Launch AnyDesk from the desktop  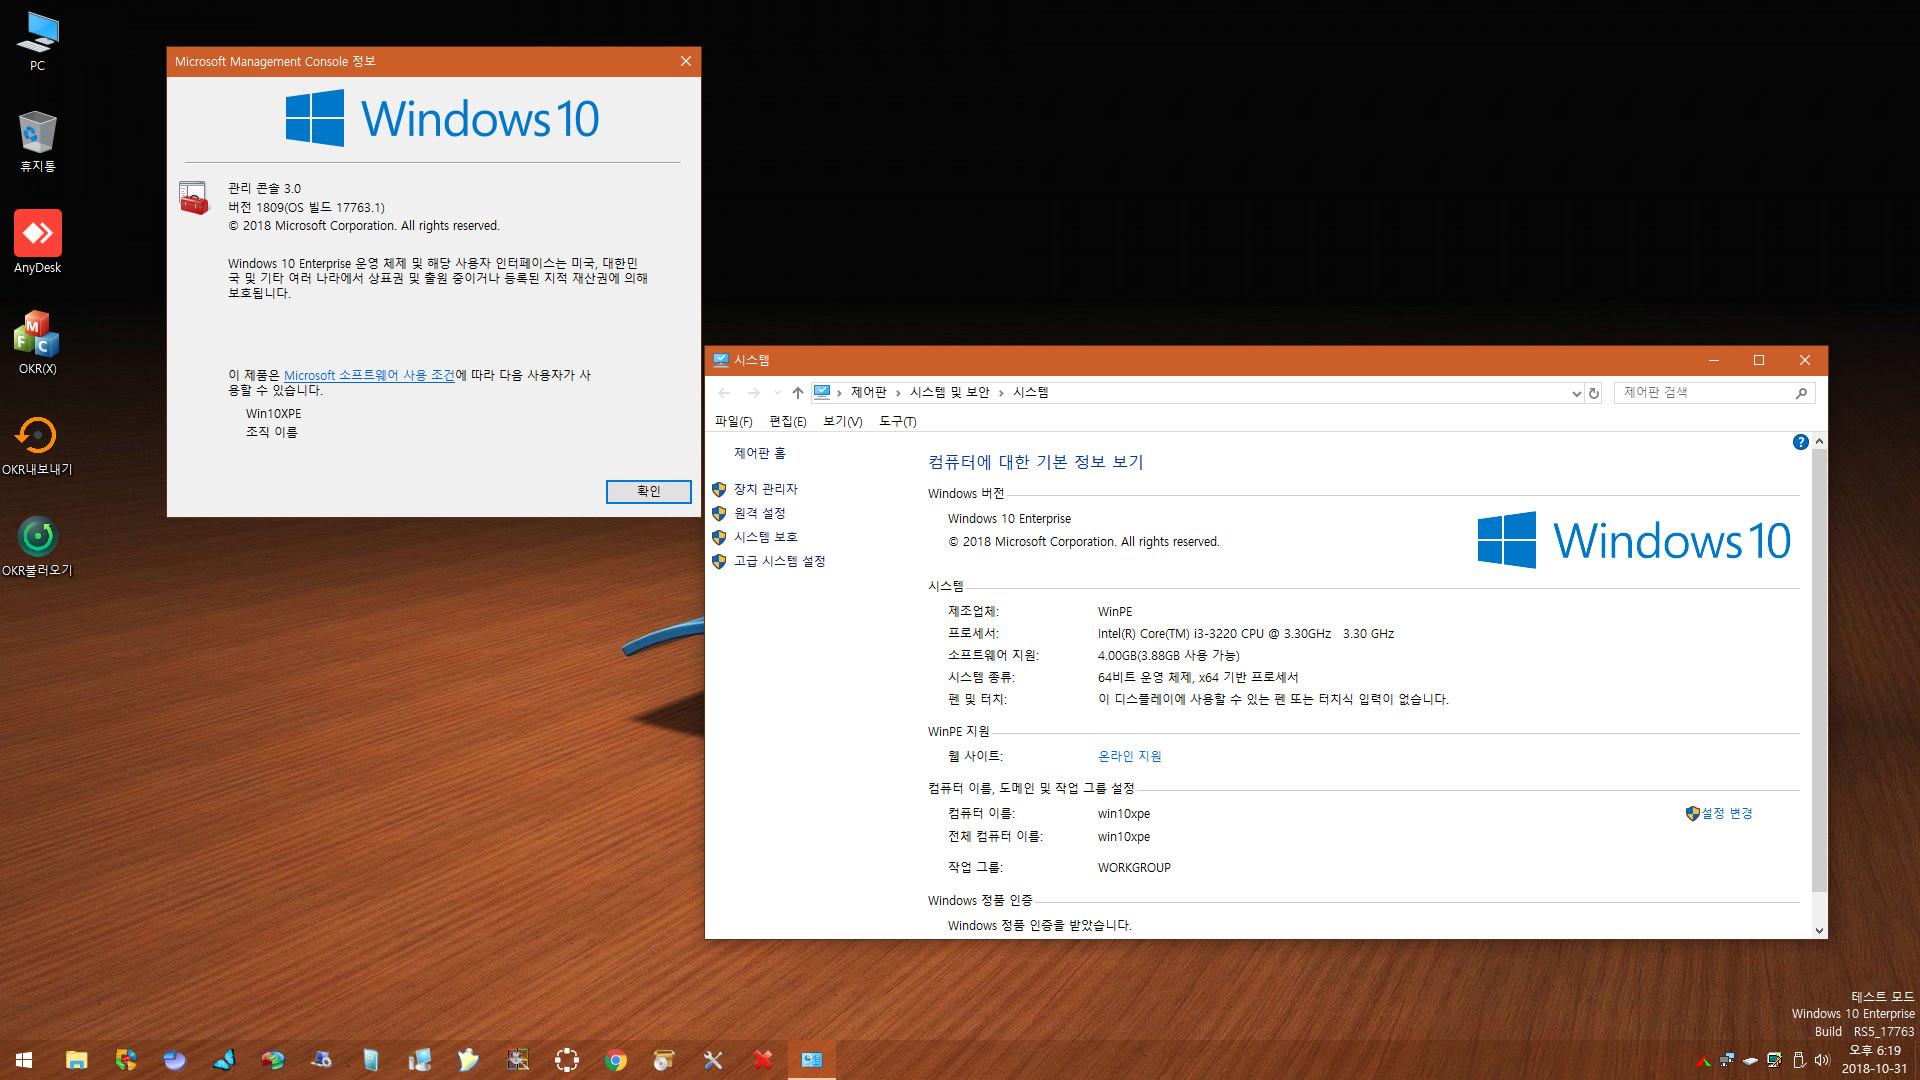pyautogui.click(x=37, y=242)
